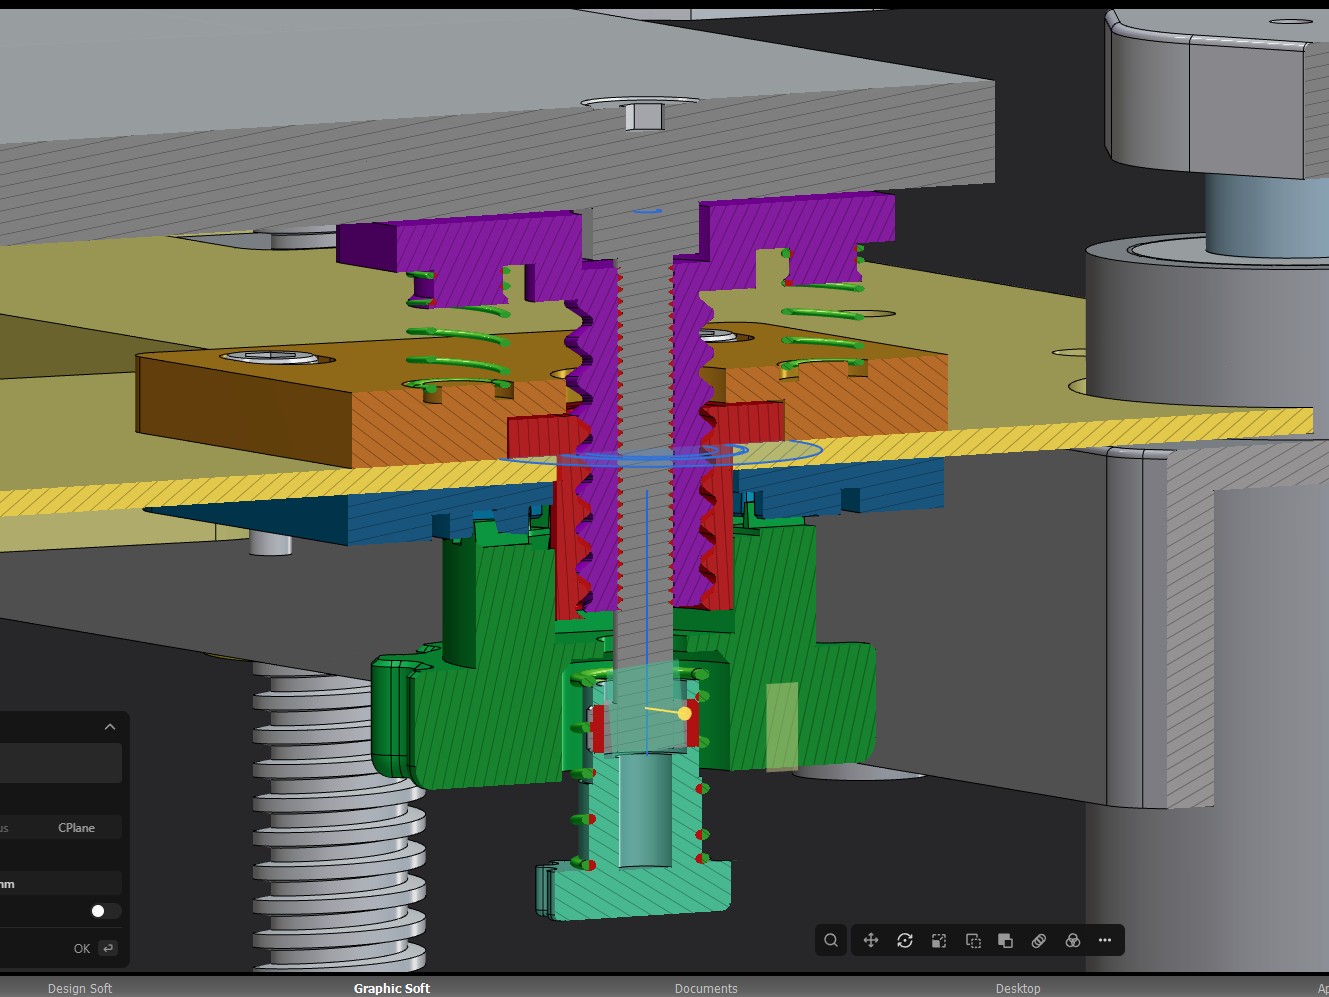Click the mm distance input field
1329x997 pixels.
click(60, 883)
